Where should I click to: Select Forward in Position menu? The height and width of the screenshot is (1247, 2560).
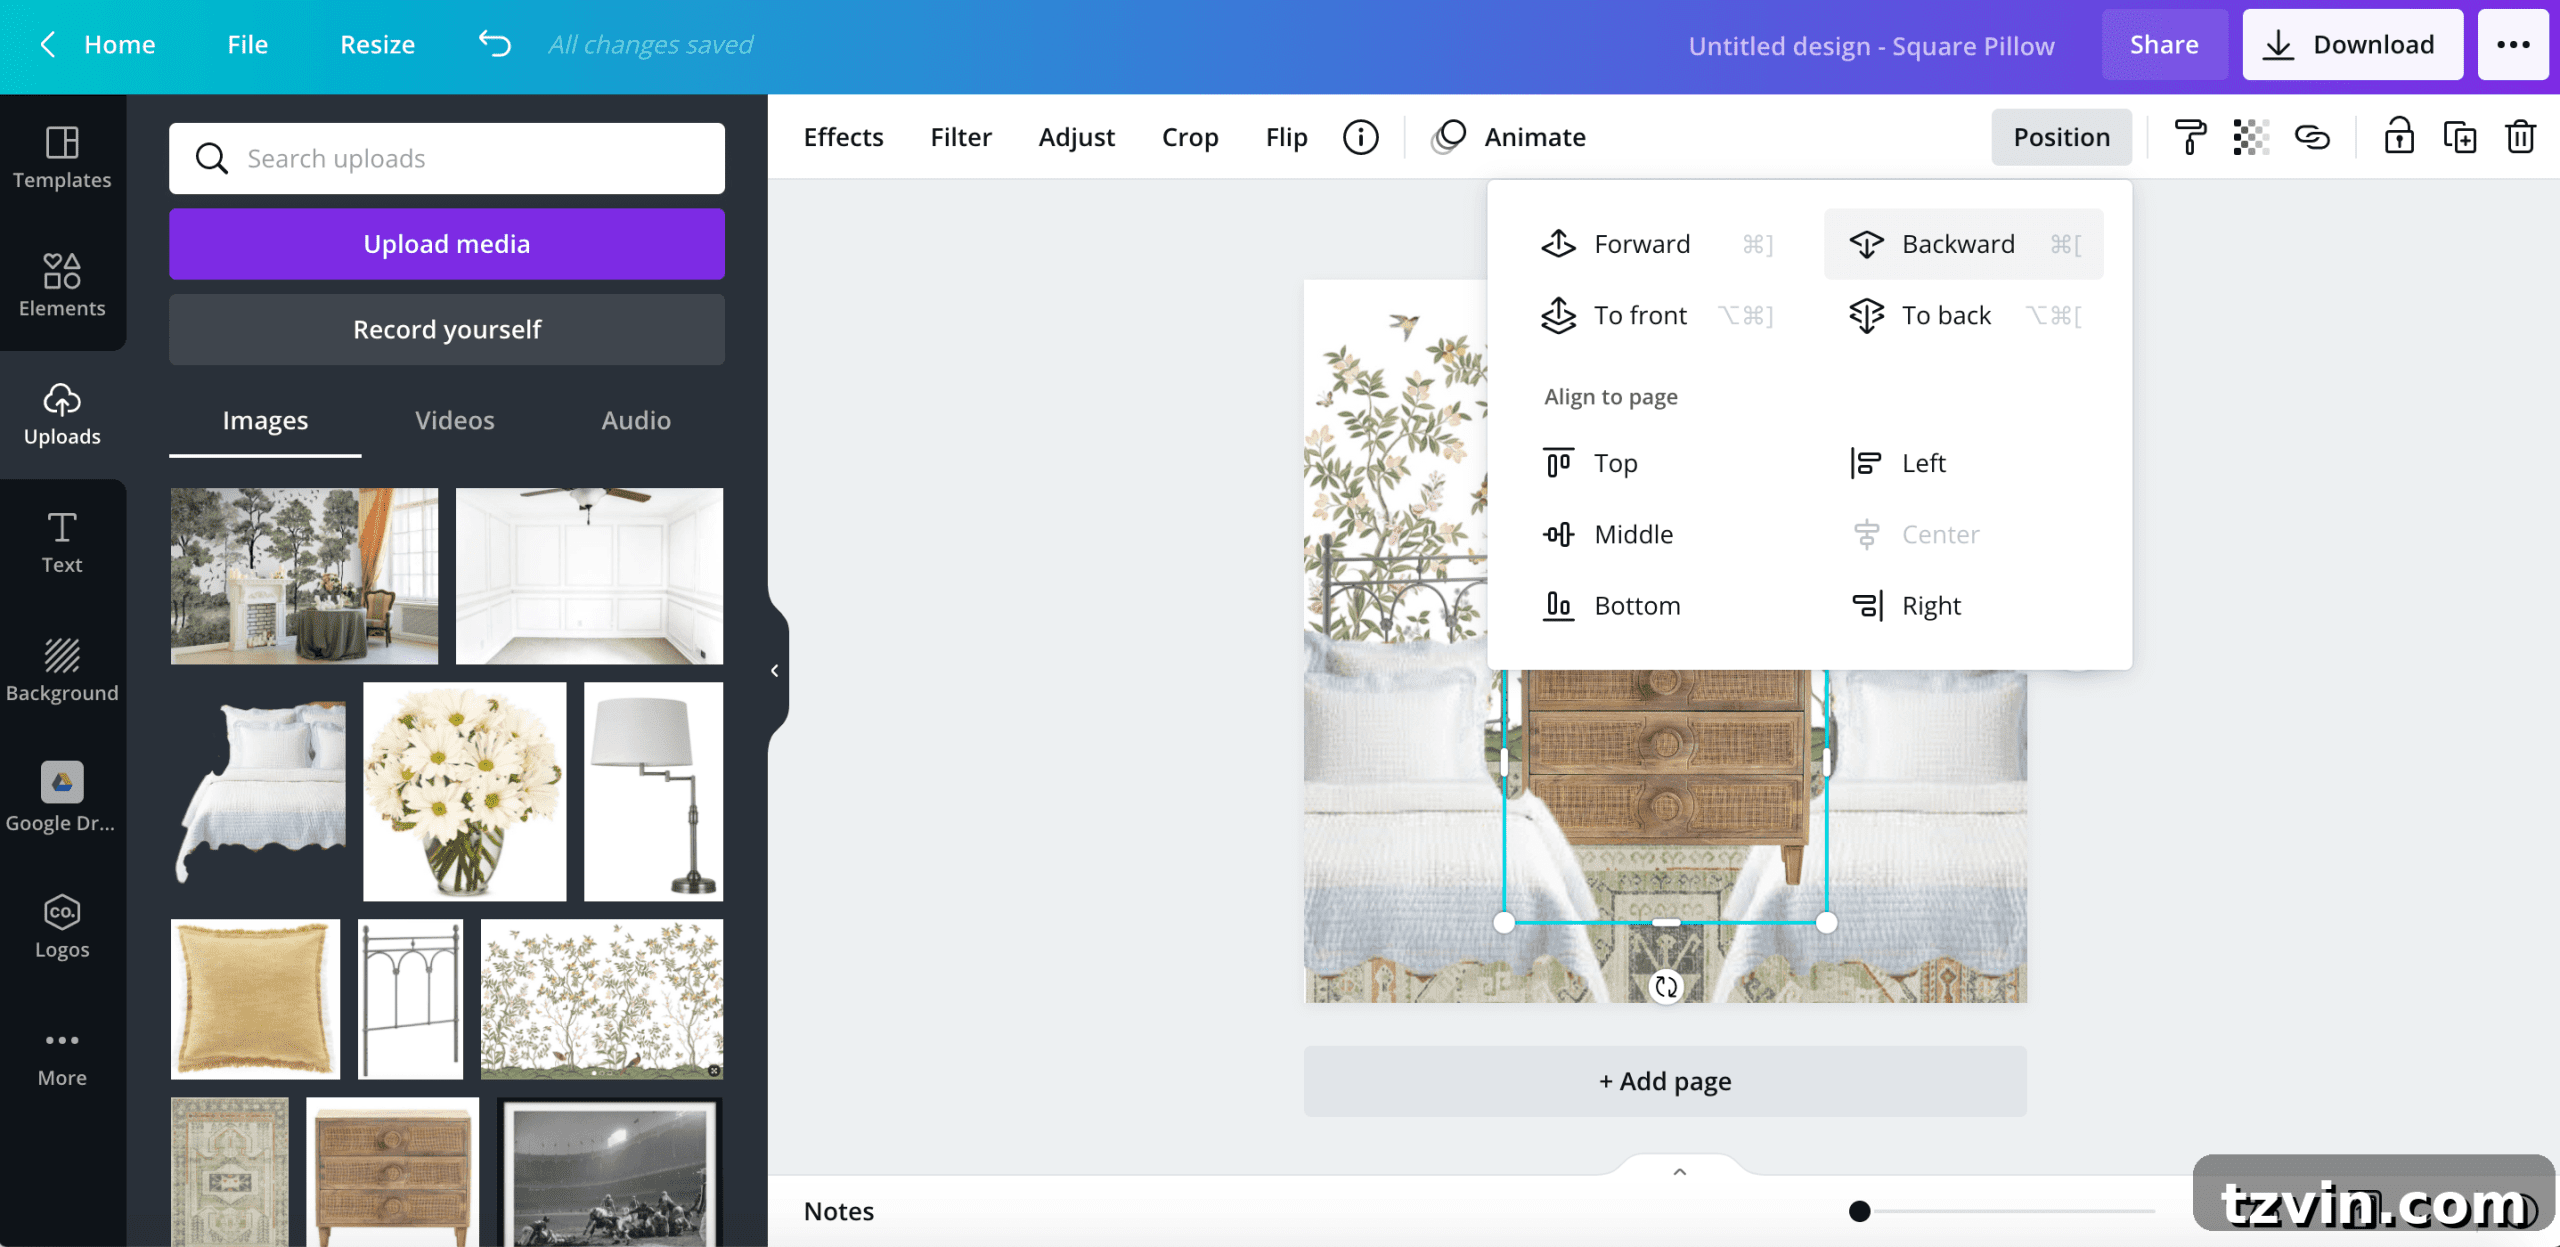[x=1658, y=244]
